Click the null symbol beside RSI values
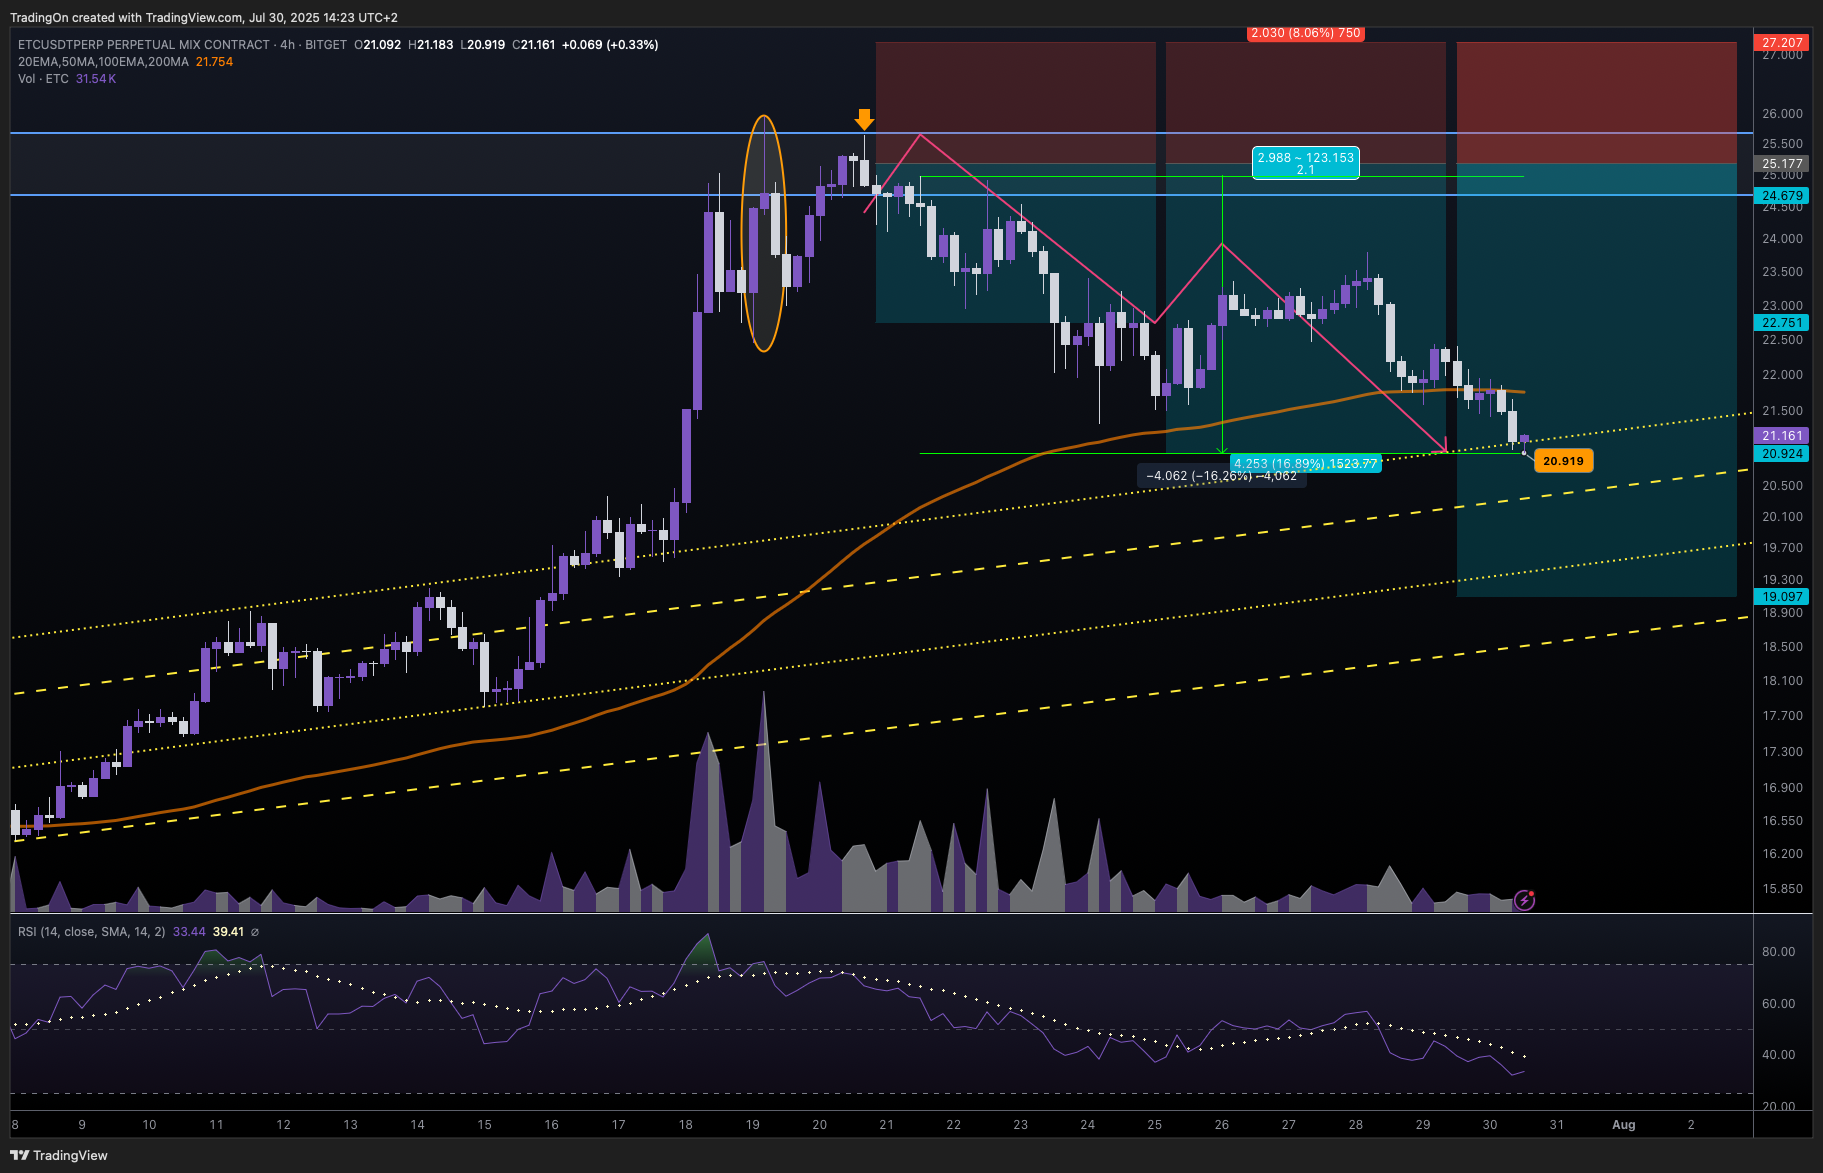Screen dimensions: 1823x1173 coord(255,932)
